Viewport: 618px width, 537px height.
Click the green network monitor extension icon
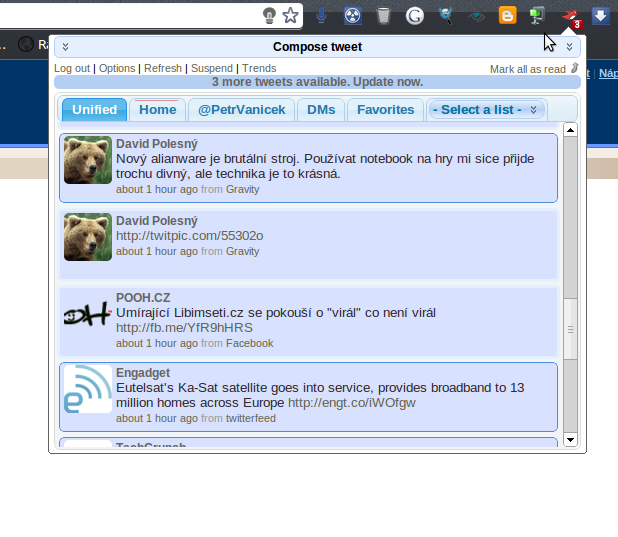tap(537, 15)
